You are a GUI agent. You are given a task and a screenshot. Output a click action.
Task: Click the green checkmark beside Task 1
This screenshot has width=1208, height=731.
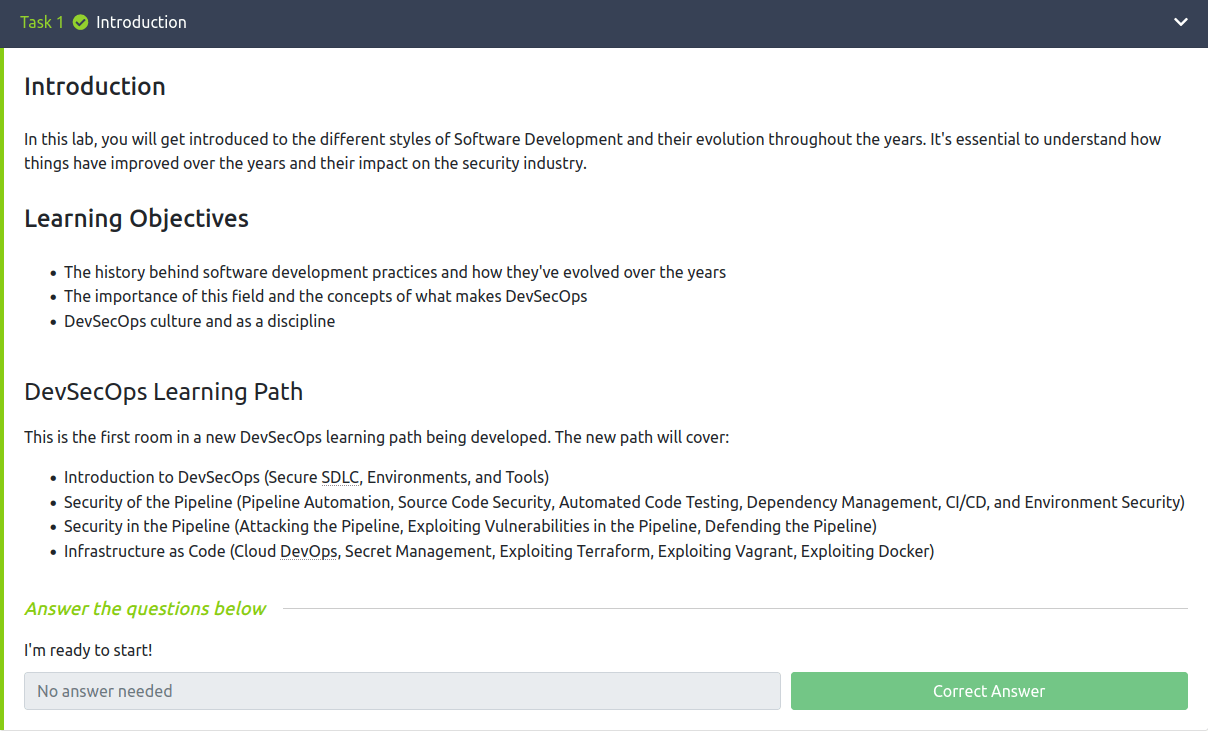point(80,21)
